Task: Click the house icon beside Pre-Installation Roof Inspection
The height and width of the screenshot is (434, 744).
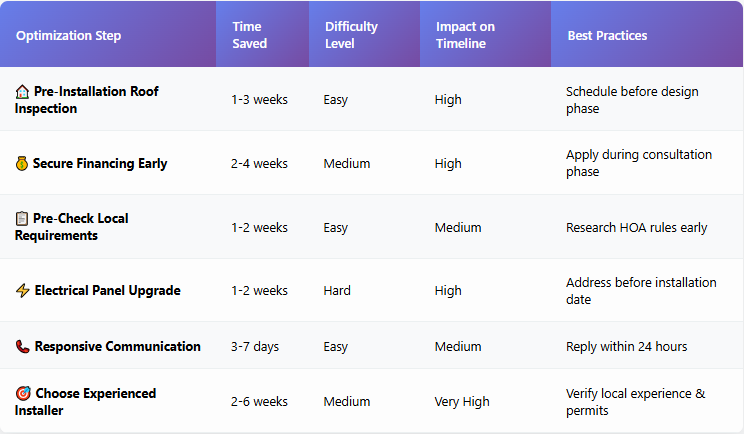Action: pos(22,92)
